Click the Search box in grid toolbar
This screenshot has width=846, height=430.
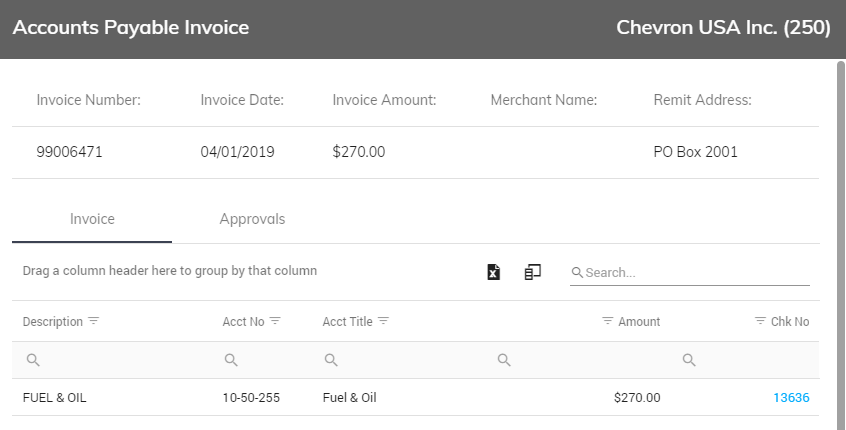[x=690, y=272]
